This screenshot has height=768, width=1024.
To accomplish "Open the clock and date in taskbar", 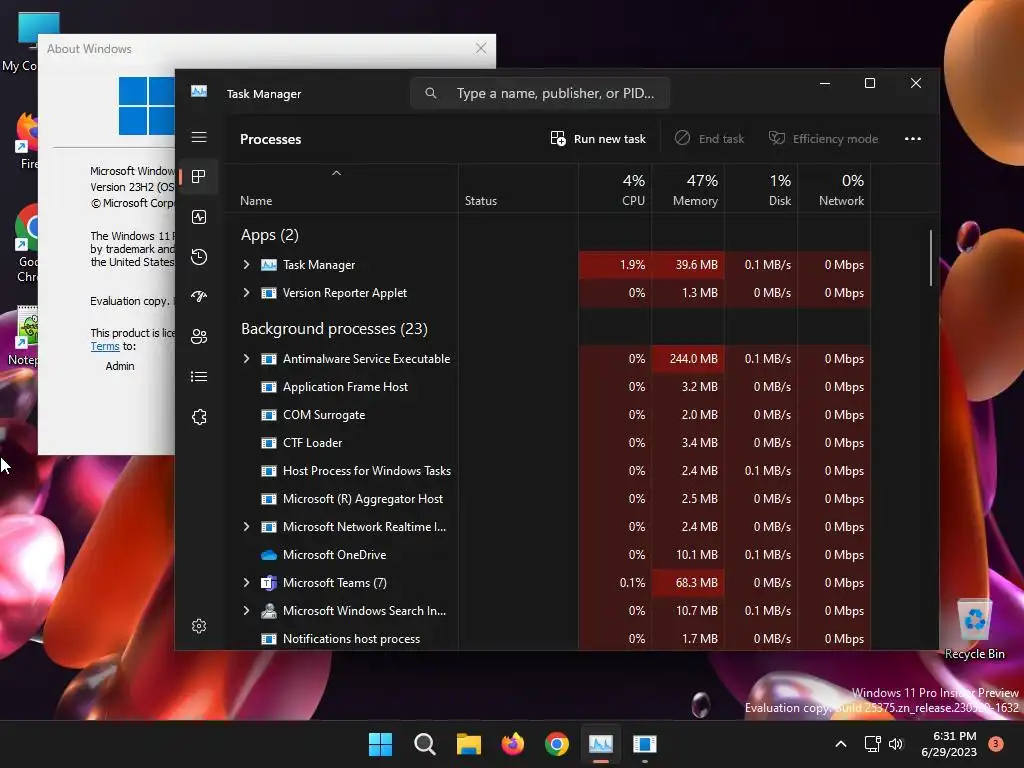I will point(950,744).
